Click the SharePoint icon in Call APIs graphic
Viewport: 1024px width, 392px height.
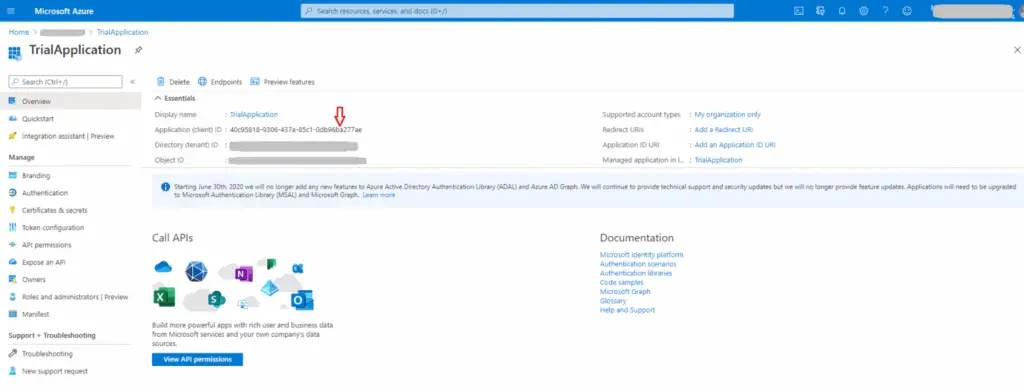(216, 299)
